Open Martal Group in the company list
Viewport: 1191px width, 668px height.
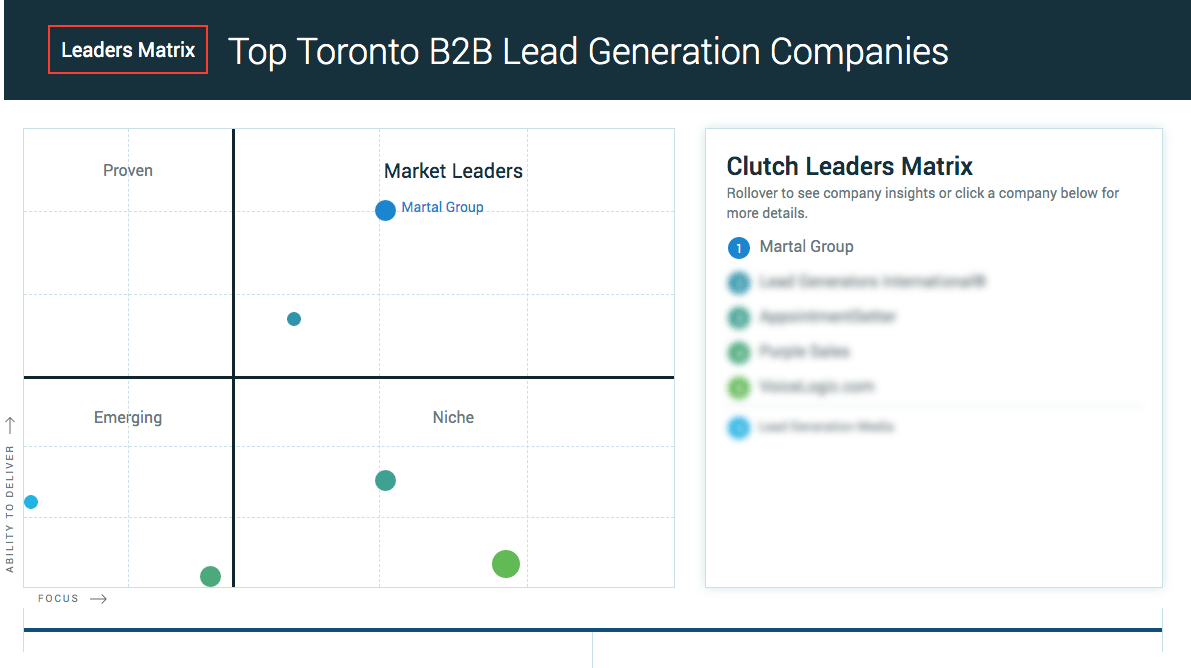pyautogui.click(x=807, y=246)
